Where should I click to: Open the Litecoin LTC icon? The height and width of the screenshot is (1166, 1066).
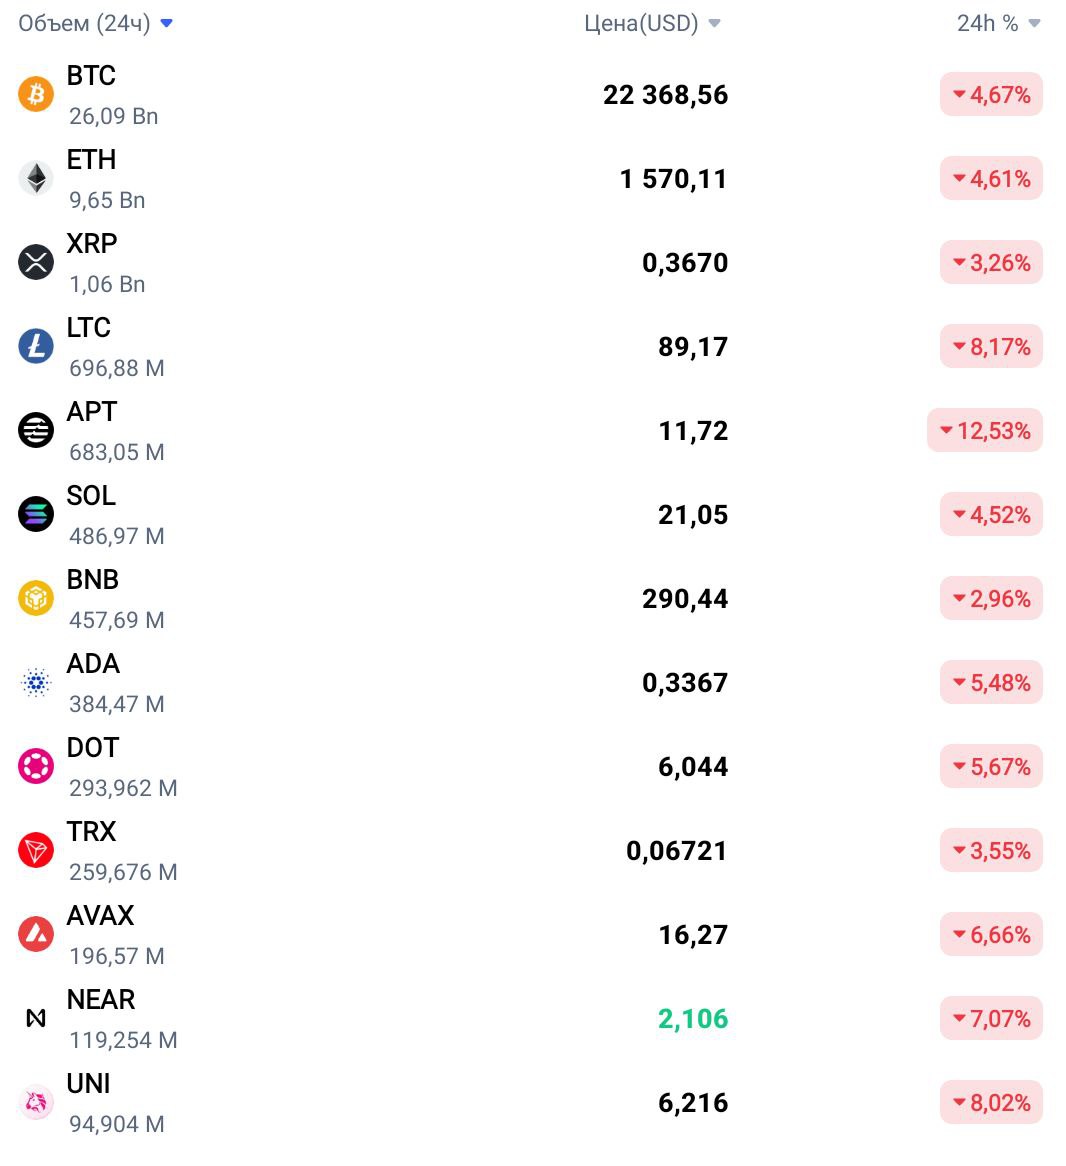pos(36,347)
